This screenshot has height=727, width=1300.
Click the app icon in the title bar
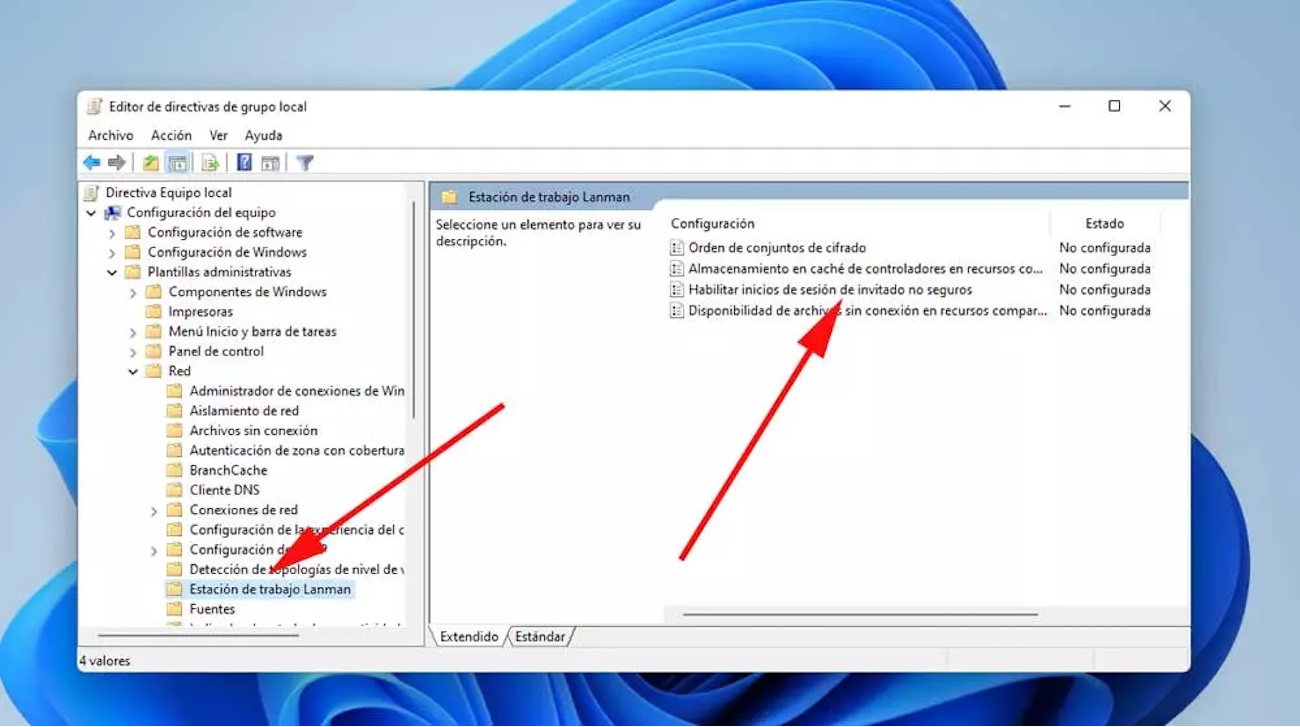94,106
